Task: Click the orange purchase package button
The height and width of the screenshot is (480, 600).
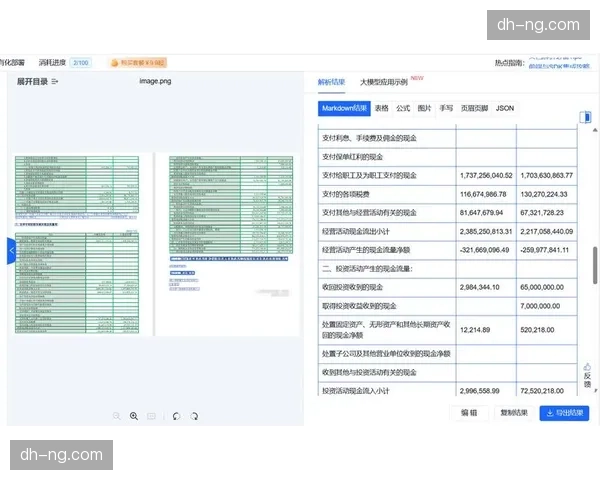Action: [x=138, y=62]
